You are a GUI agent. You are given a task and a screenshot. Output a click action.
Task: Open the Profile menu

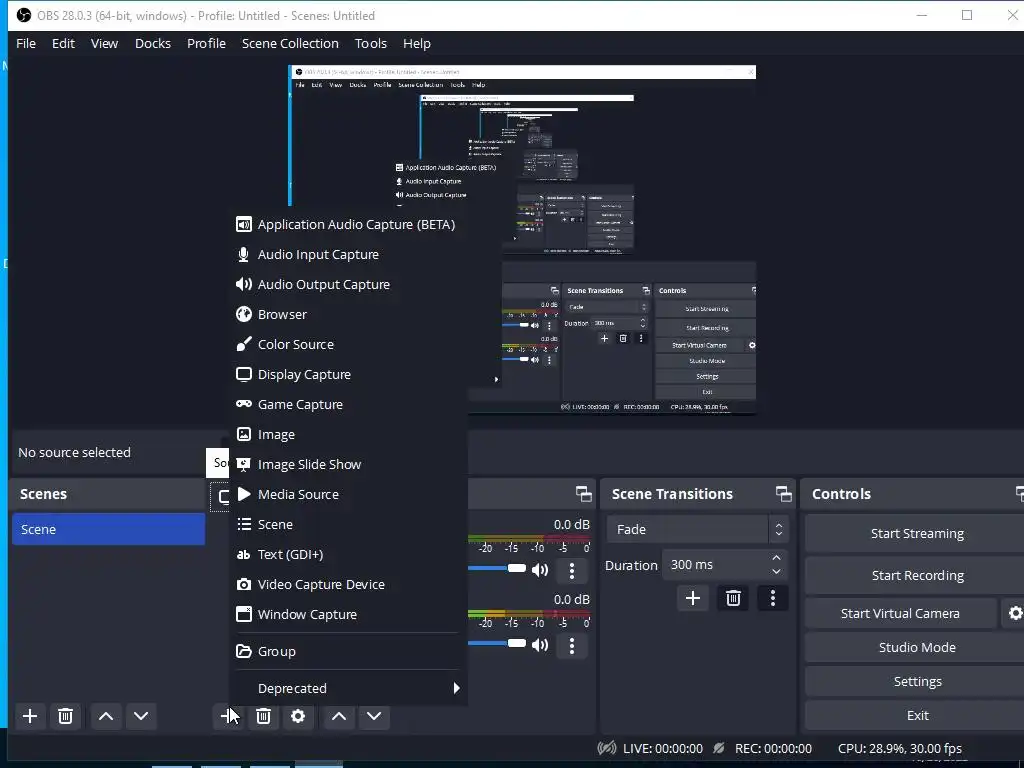206,44
